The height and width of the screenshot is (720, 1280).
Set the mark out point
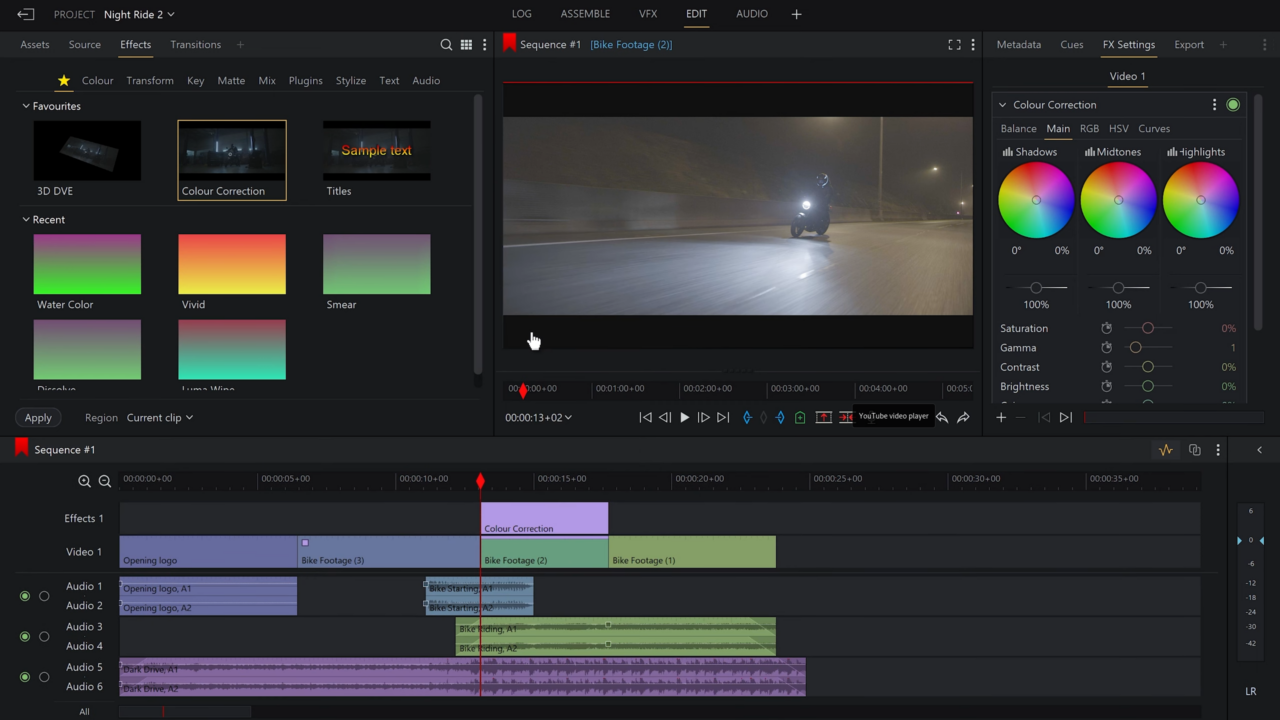(x=780, y=418)
